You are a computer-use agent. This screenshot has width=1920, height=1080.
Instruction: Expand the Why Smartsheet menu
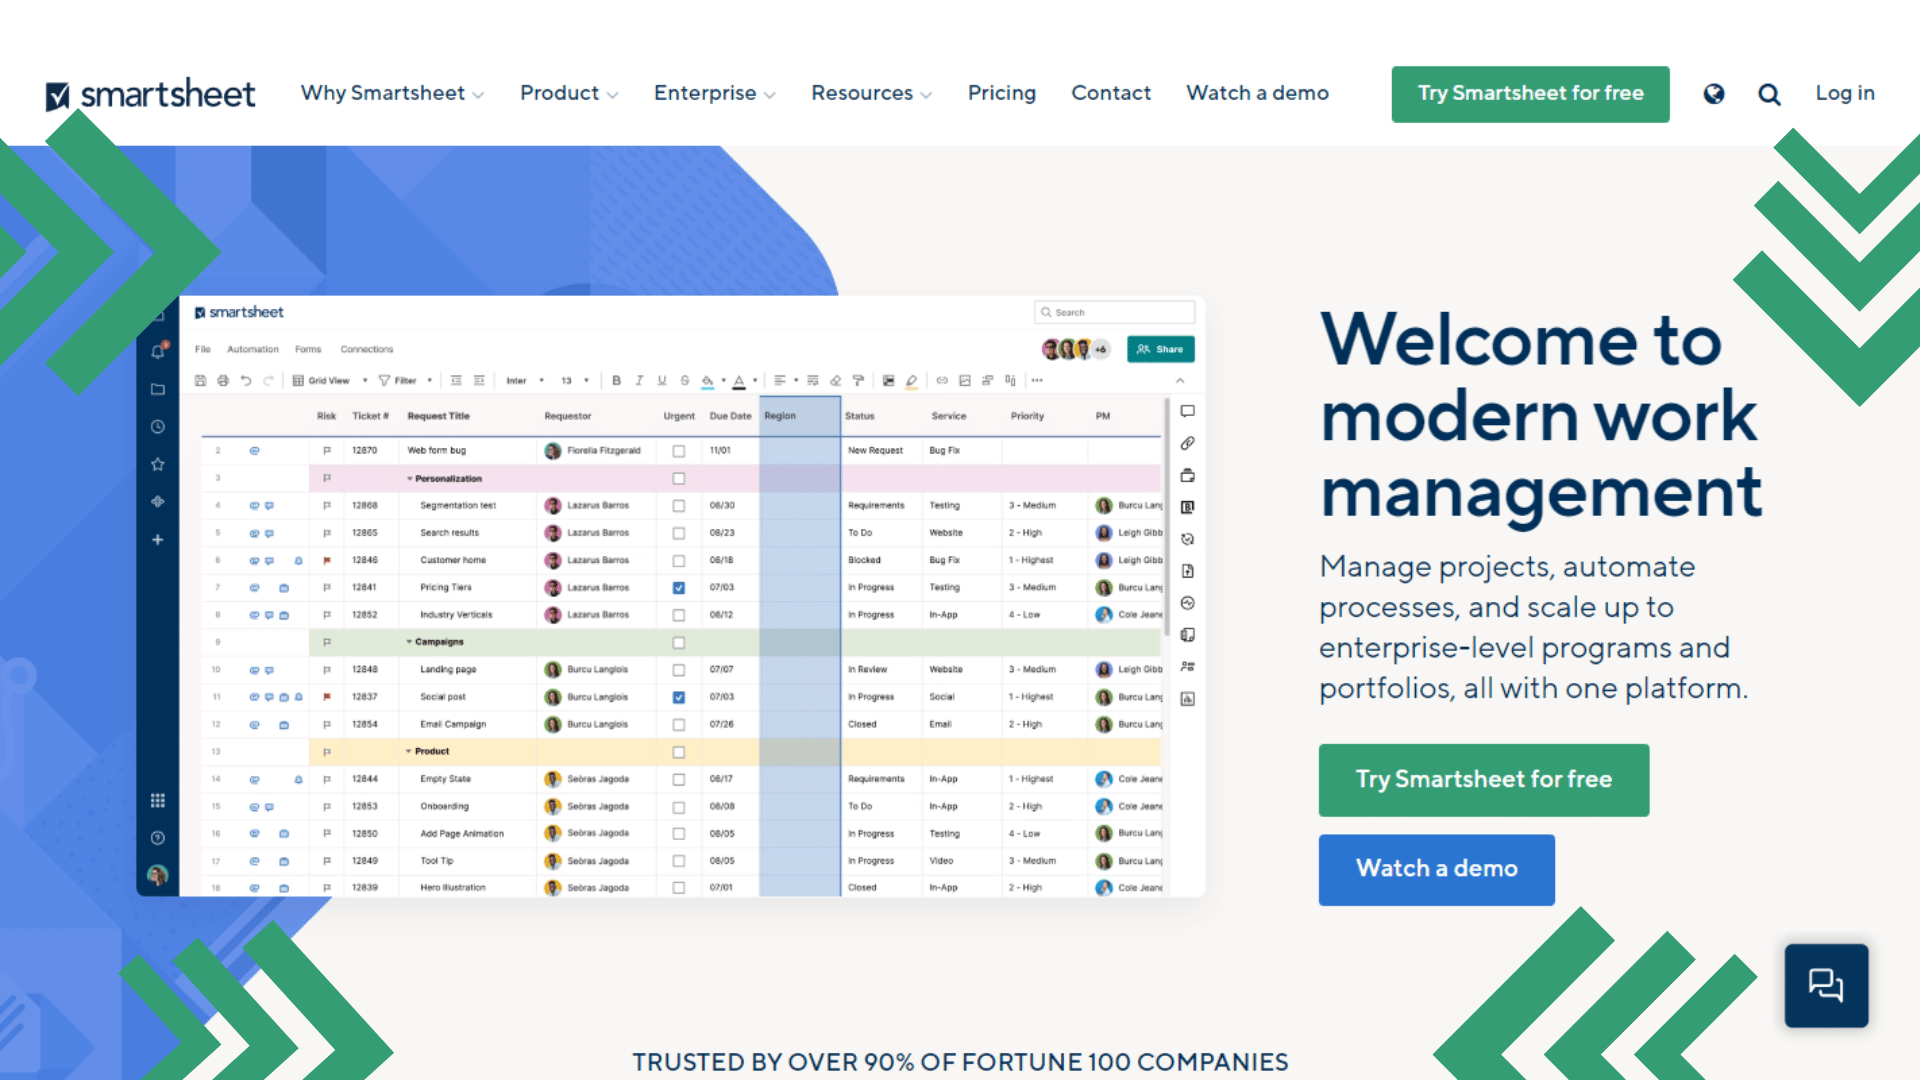[x=393, y=93]
